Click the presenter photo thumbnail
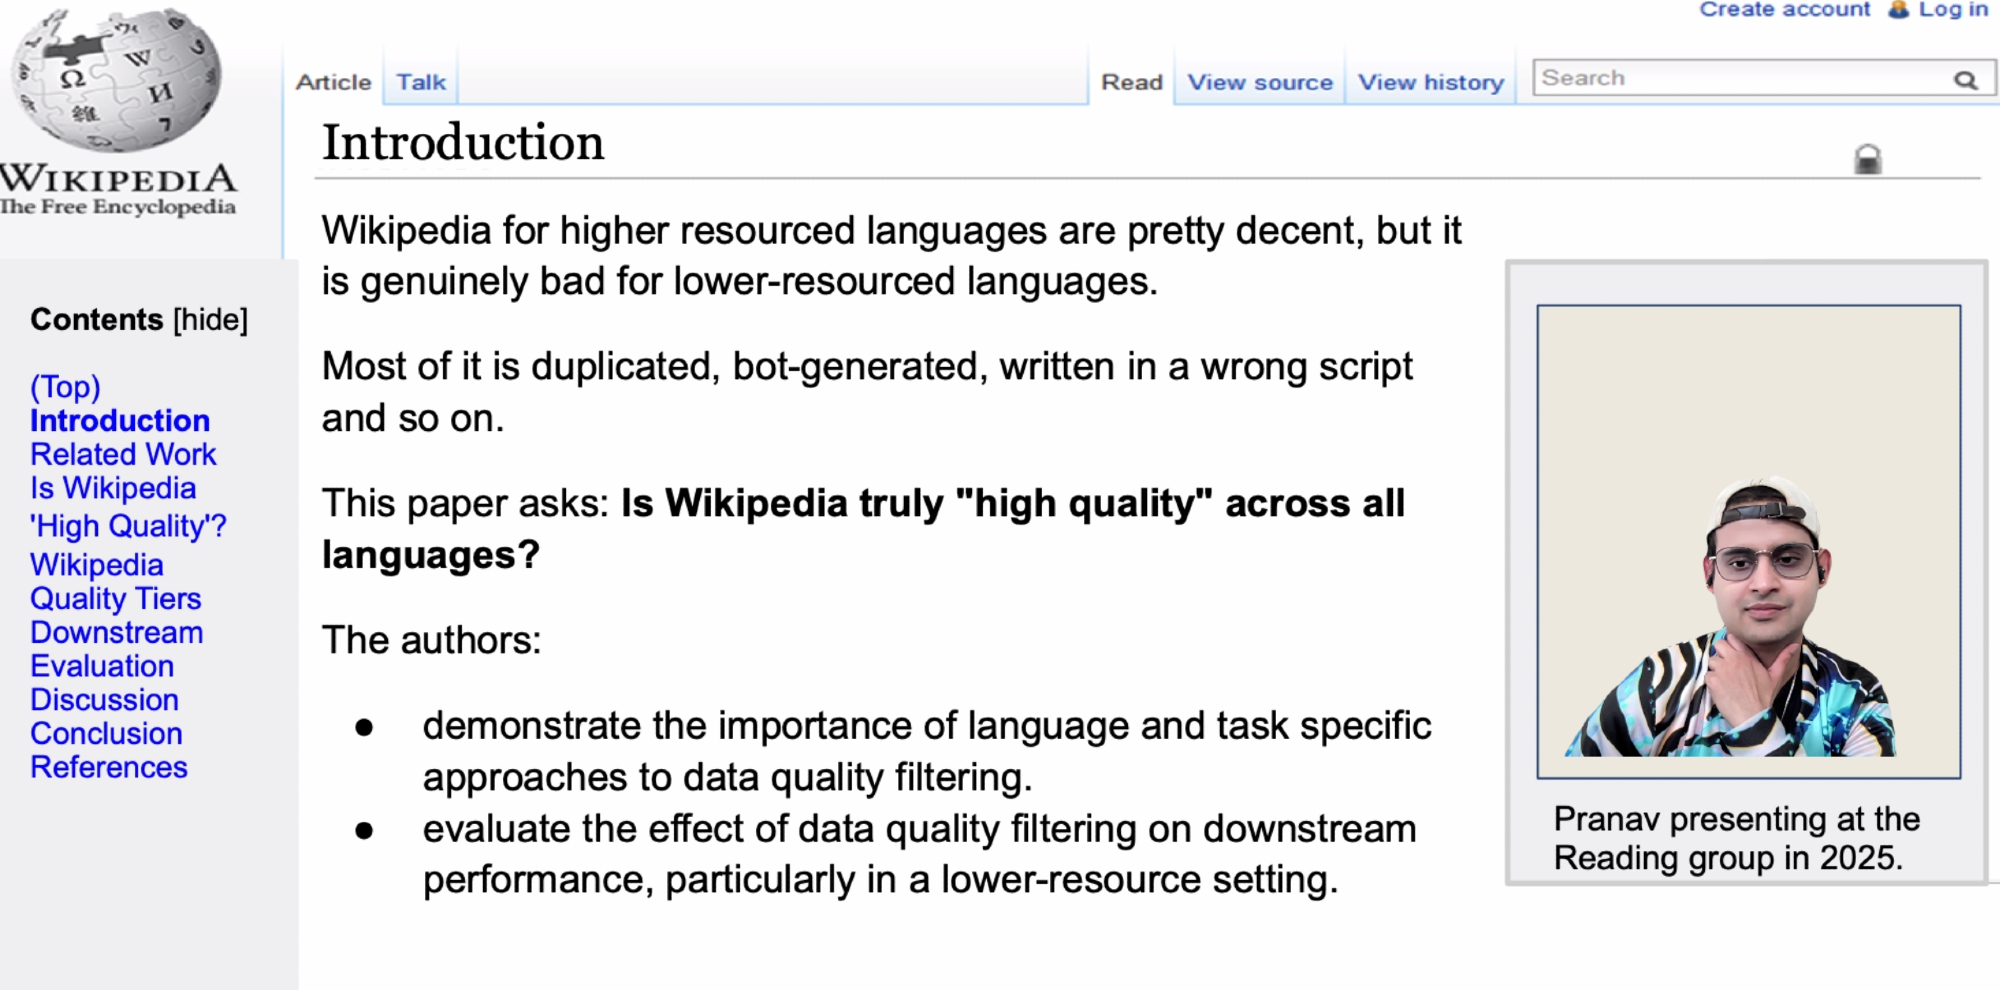 (1748, 541)
